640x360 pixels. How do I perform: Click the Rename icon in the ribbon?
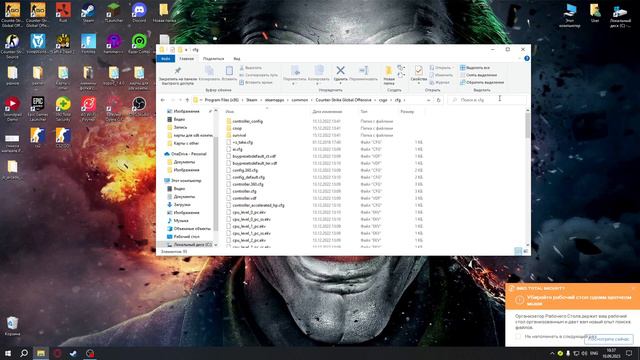[x=363, y=70]
